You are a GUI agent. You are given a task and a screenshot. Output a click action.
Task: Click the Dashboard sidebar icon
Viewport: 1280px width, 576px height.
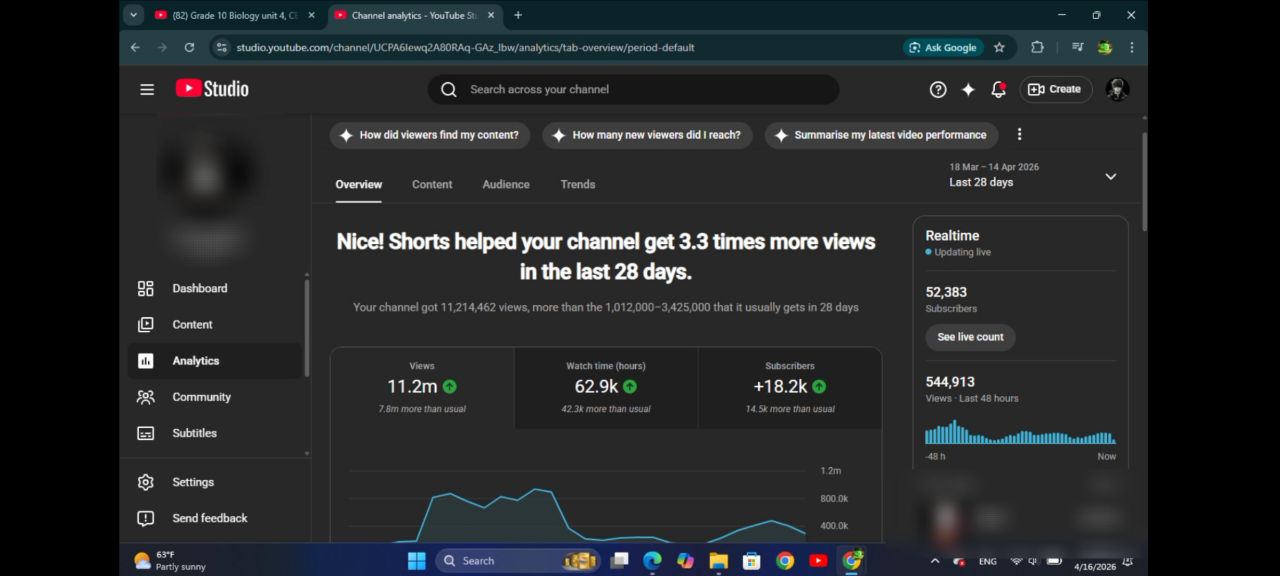tap(146, 288)
